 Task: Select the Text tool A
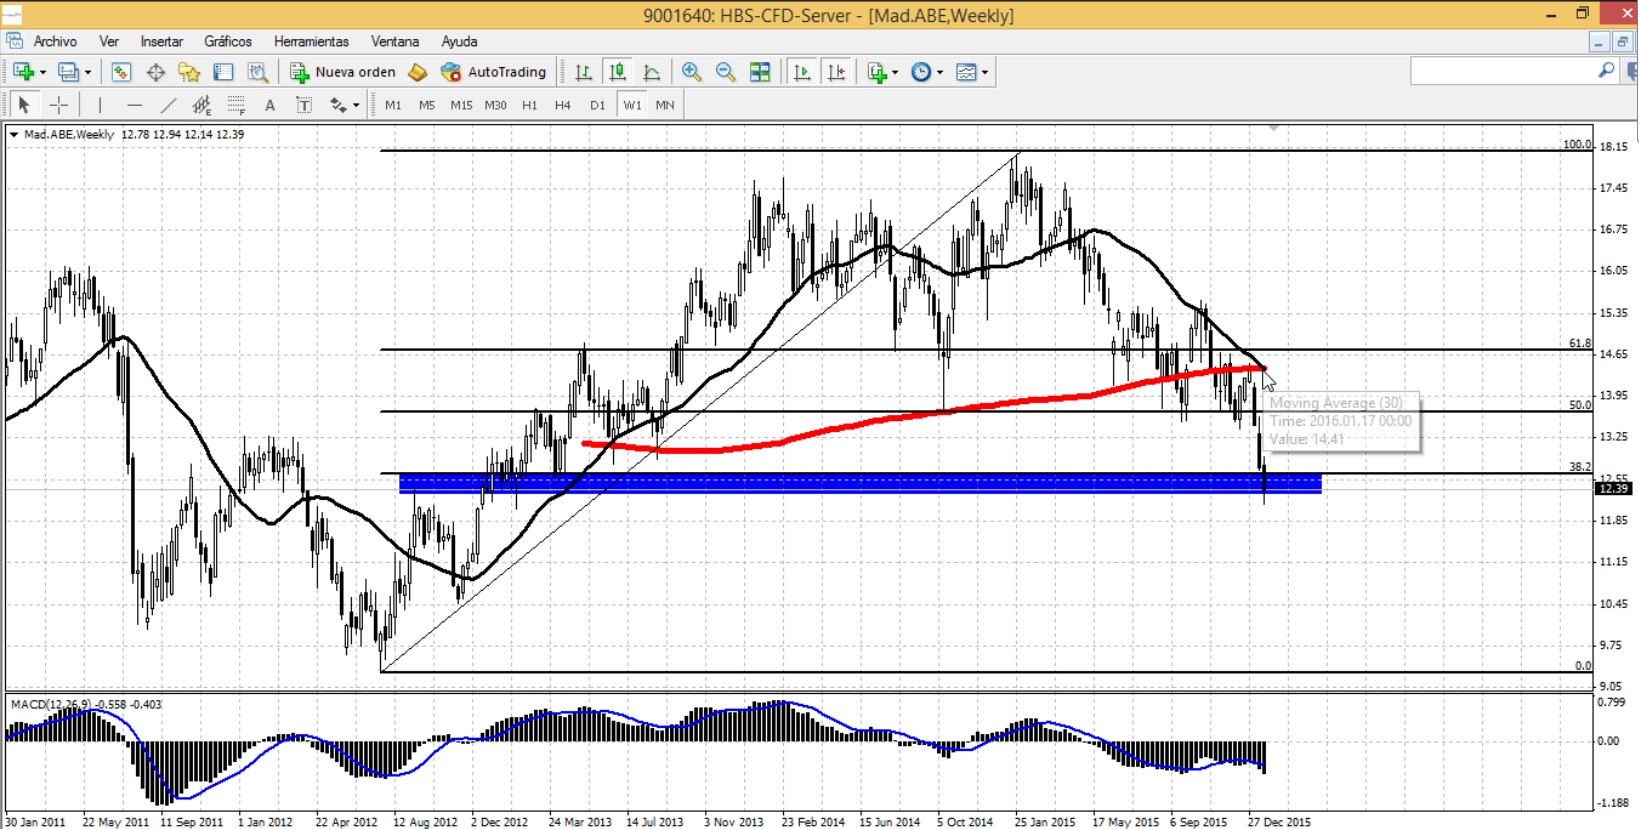270,105
